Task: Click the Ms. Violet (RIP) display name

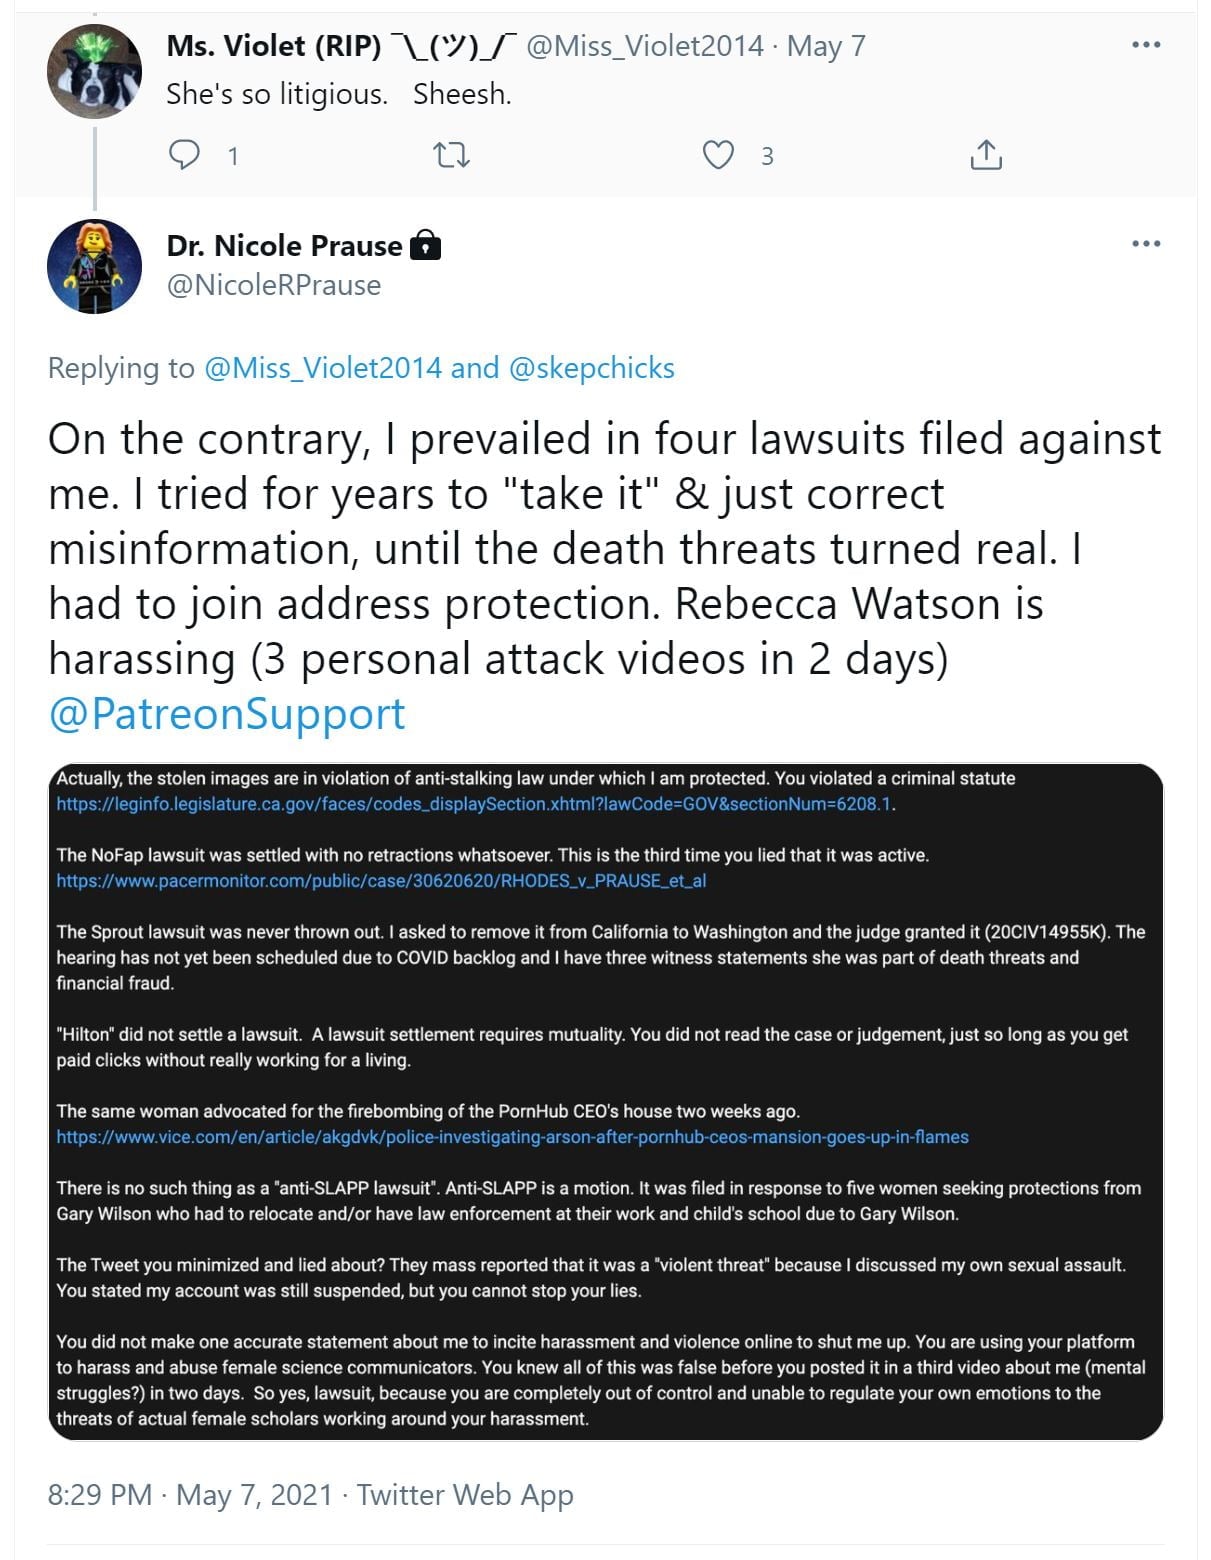Action: pos(274,46)
